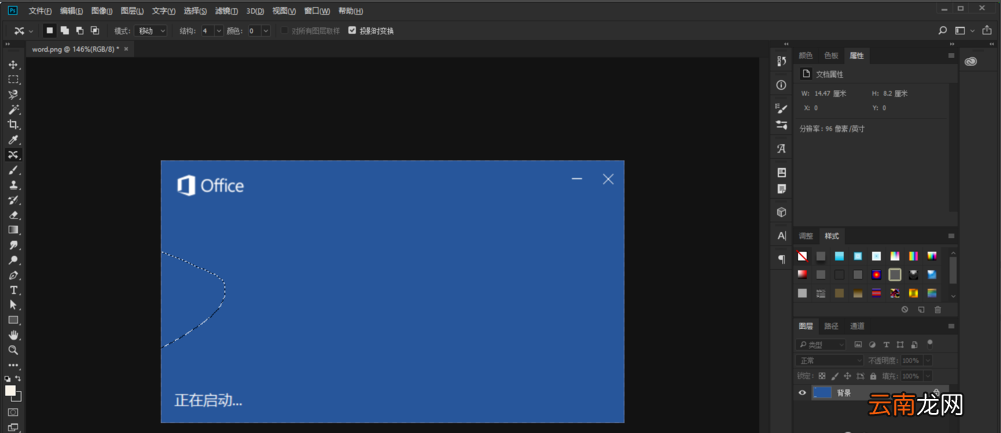Select the Brush tool in left toolbar
Screen dimensions: 1001x433
pos(13,170)
